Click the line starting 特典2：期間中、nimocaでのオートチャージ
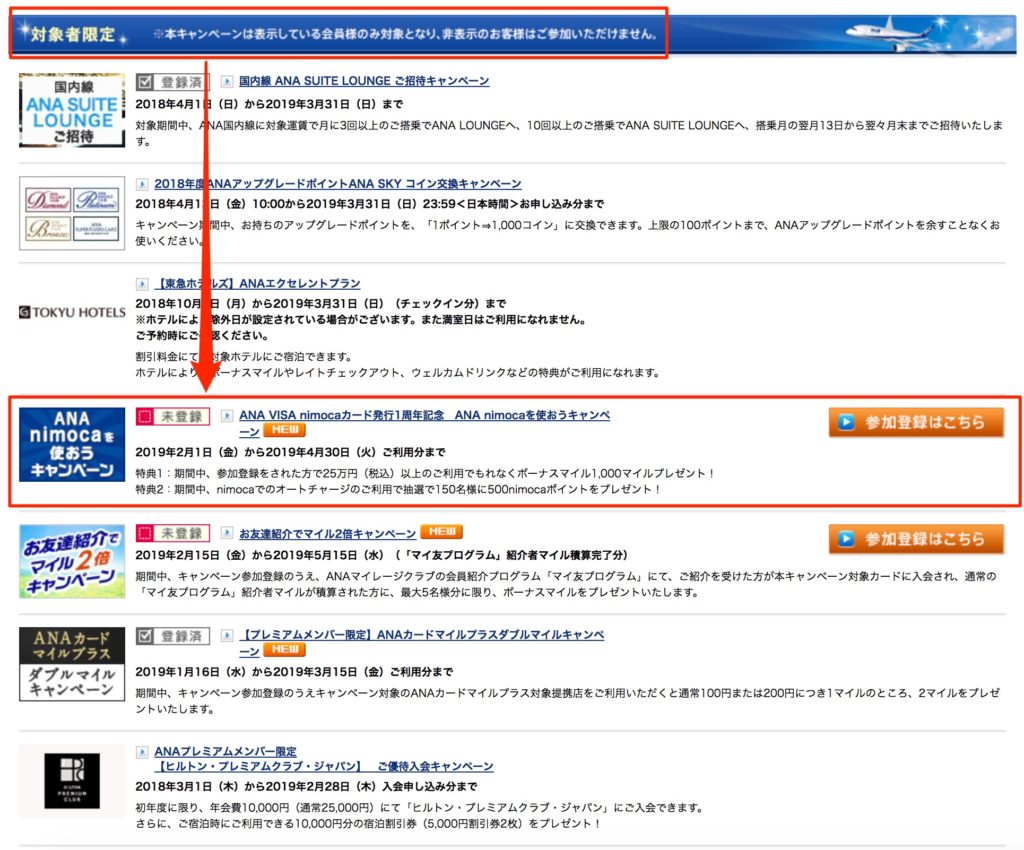Image resolution: width=1024 pixels, height=850 pixels. point(398,490)
